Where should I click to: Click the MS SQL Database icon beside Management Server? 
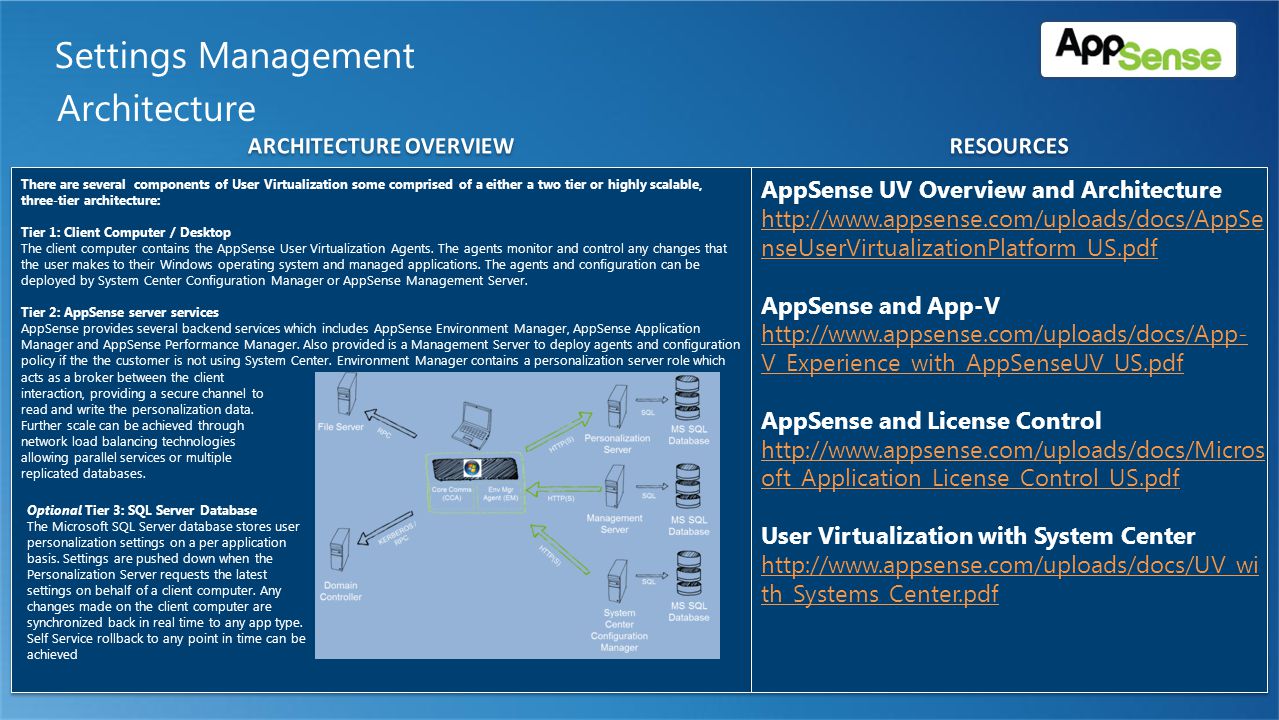688,485
